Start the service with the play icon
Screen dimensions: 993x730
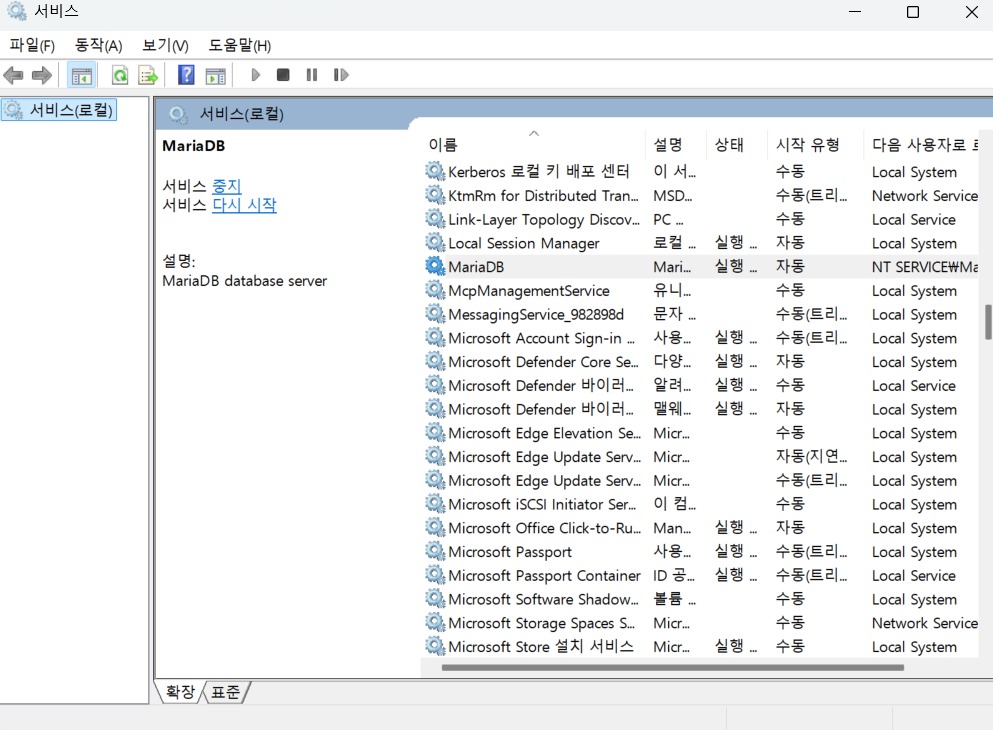tap(255, 75)
